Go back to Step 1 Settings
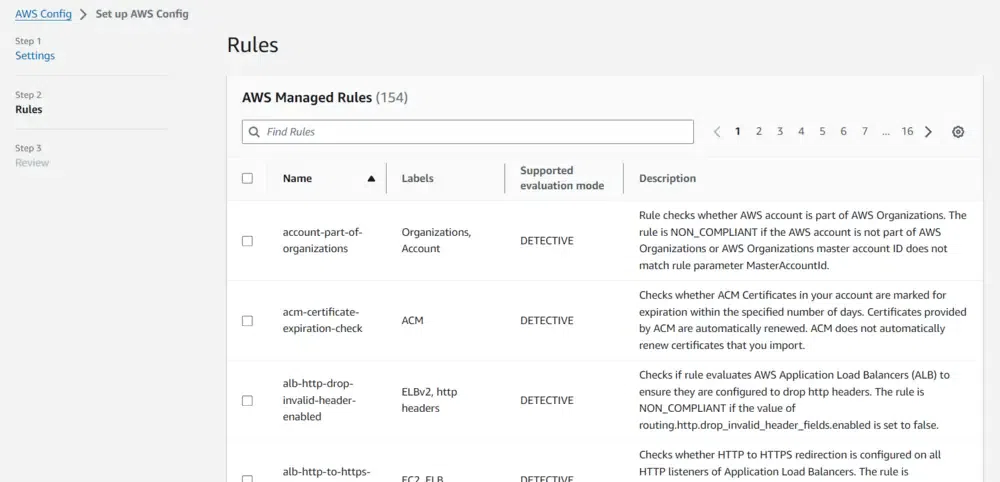 (35, 55)
